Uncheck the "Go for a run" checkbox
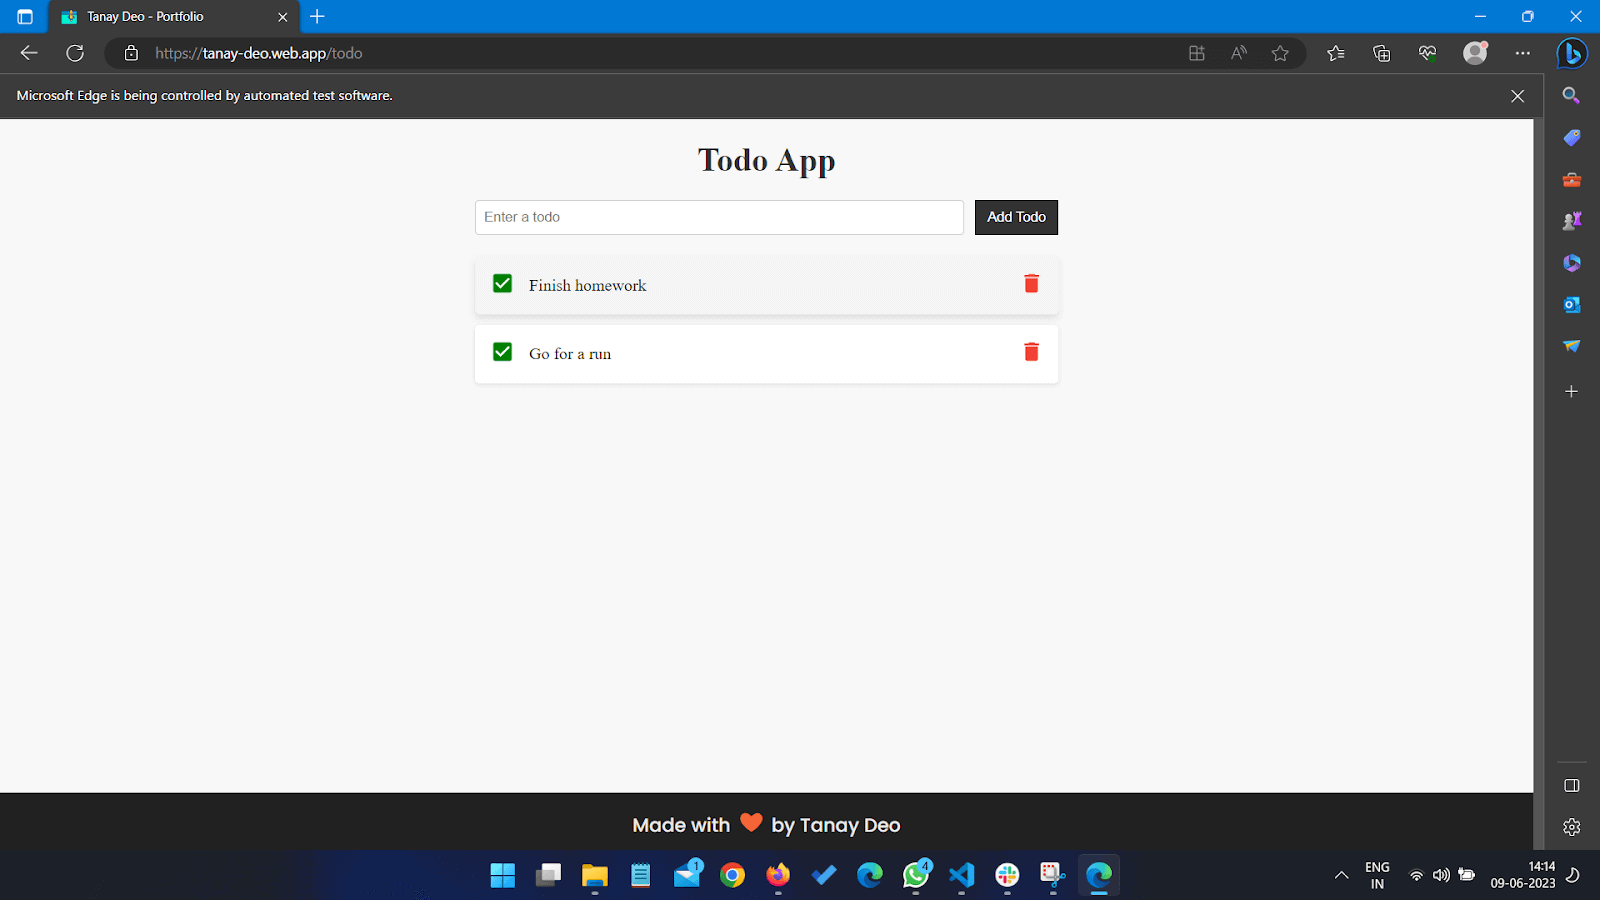Image resolution: width=1600 pixels, height=900 pixels. (501, 352)
